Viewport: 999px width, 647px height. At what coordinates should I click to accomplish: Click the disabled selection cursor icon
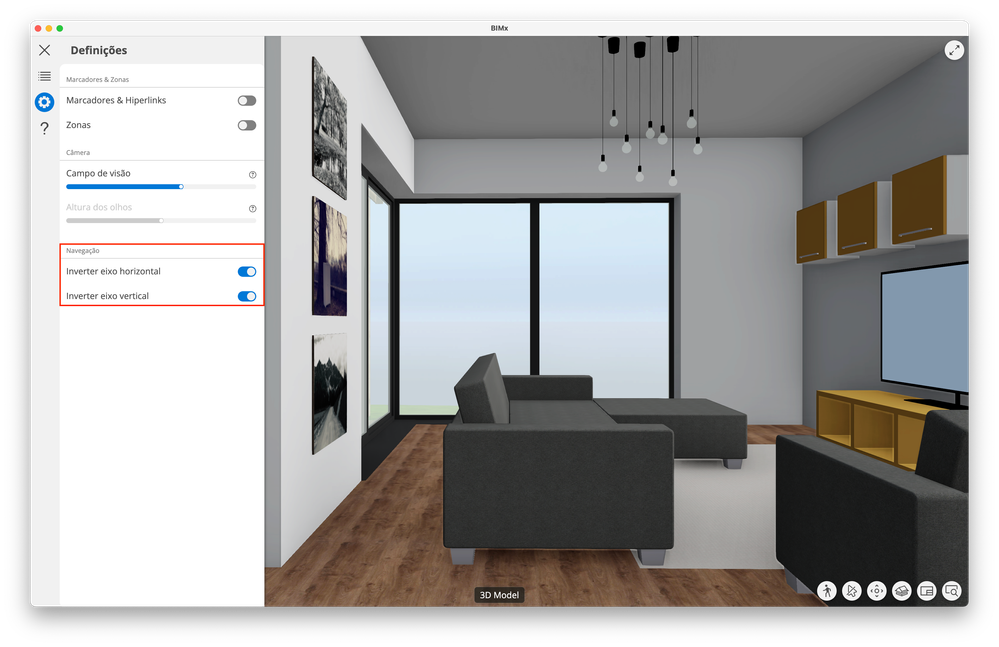click(852, 591)
